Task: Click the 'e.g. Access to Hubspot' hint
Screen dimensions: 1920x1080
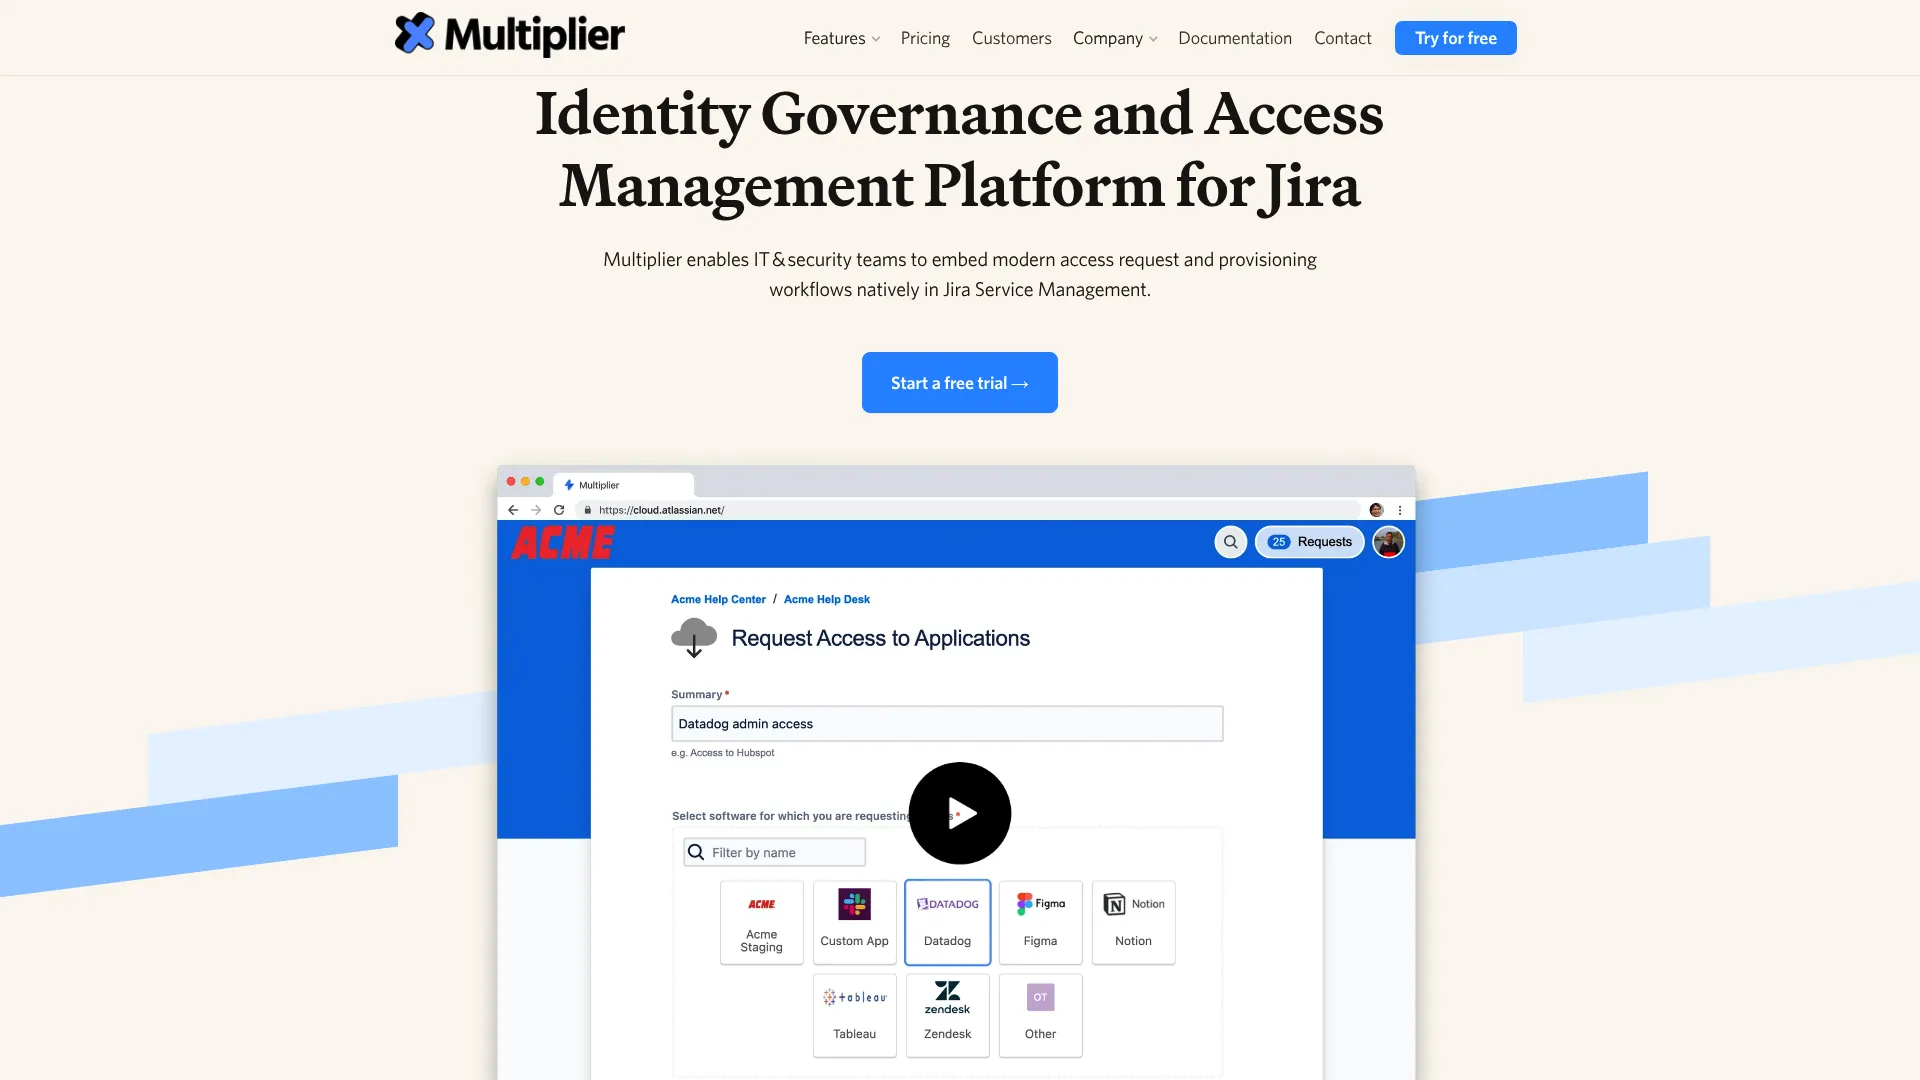Action: 722,753
